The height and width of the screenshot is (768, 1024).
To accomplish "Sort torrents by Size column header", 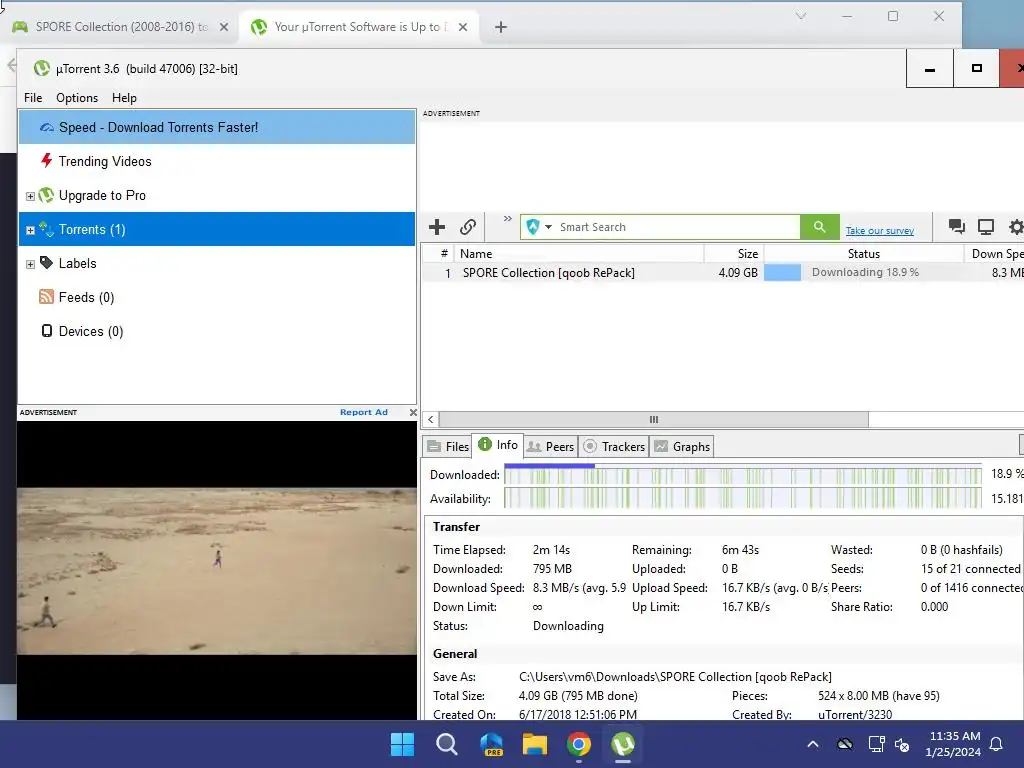I will pyautogui.click(x=734, y=253).
